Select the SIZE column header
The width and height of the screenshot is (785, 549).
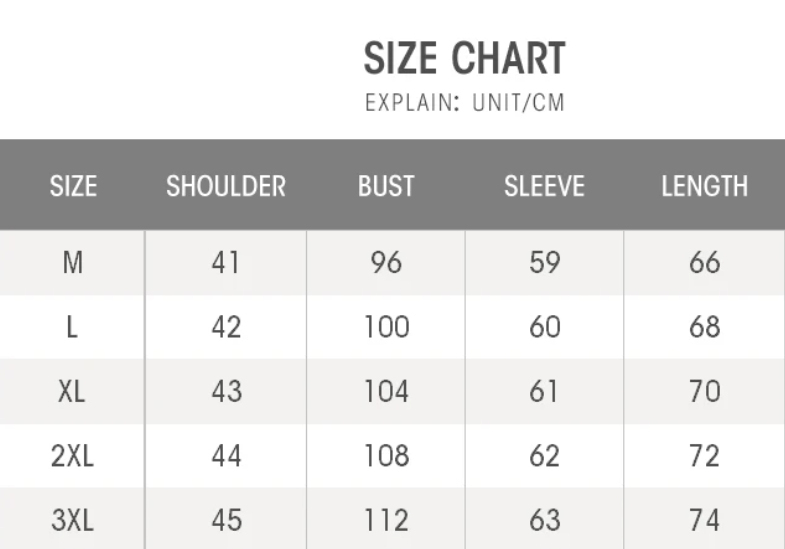tap(73, 186)
